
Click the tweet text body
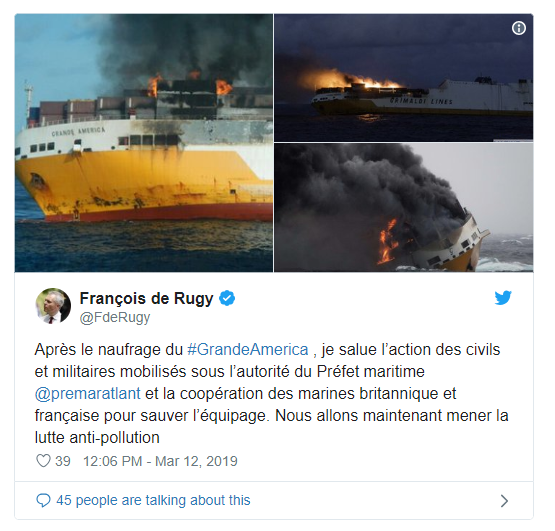271,393
